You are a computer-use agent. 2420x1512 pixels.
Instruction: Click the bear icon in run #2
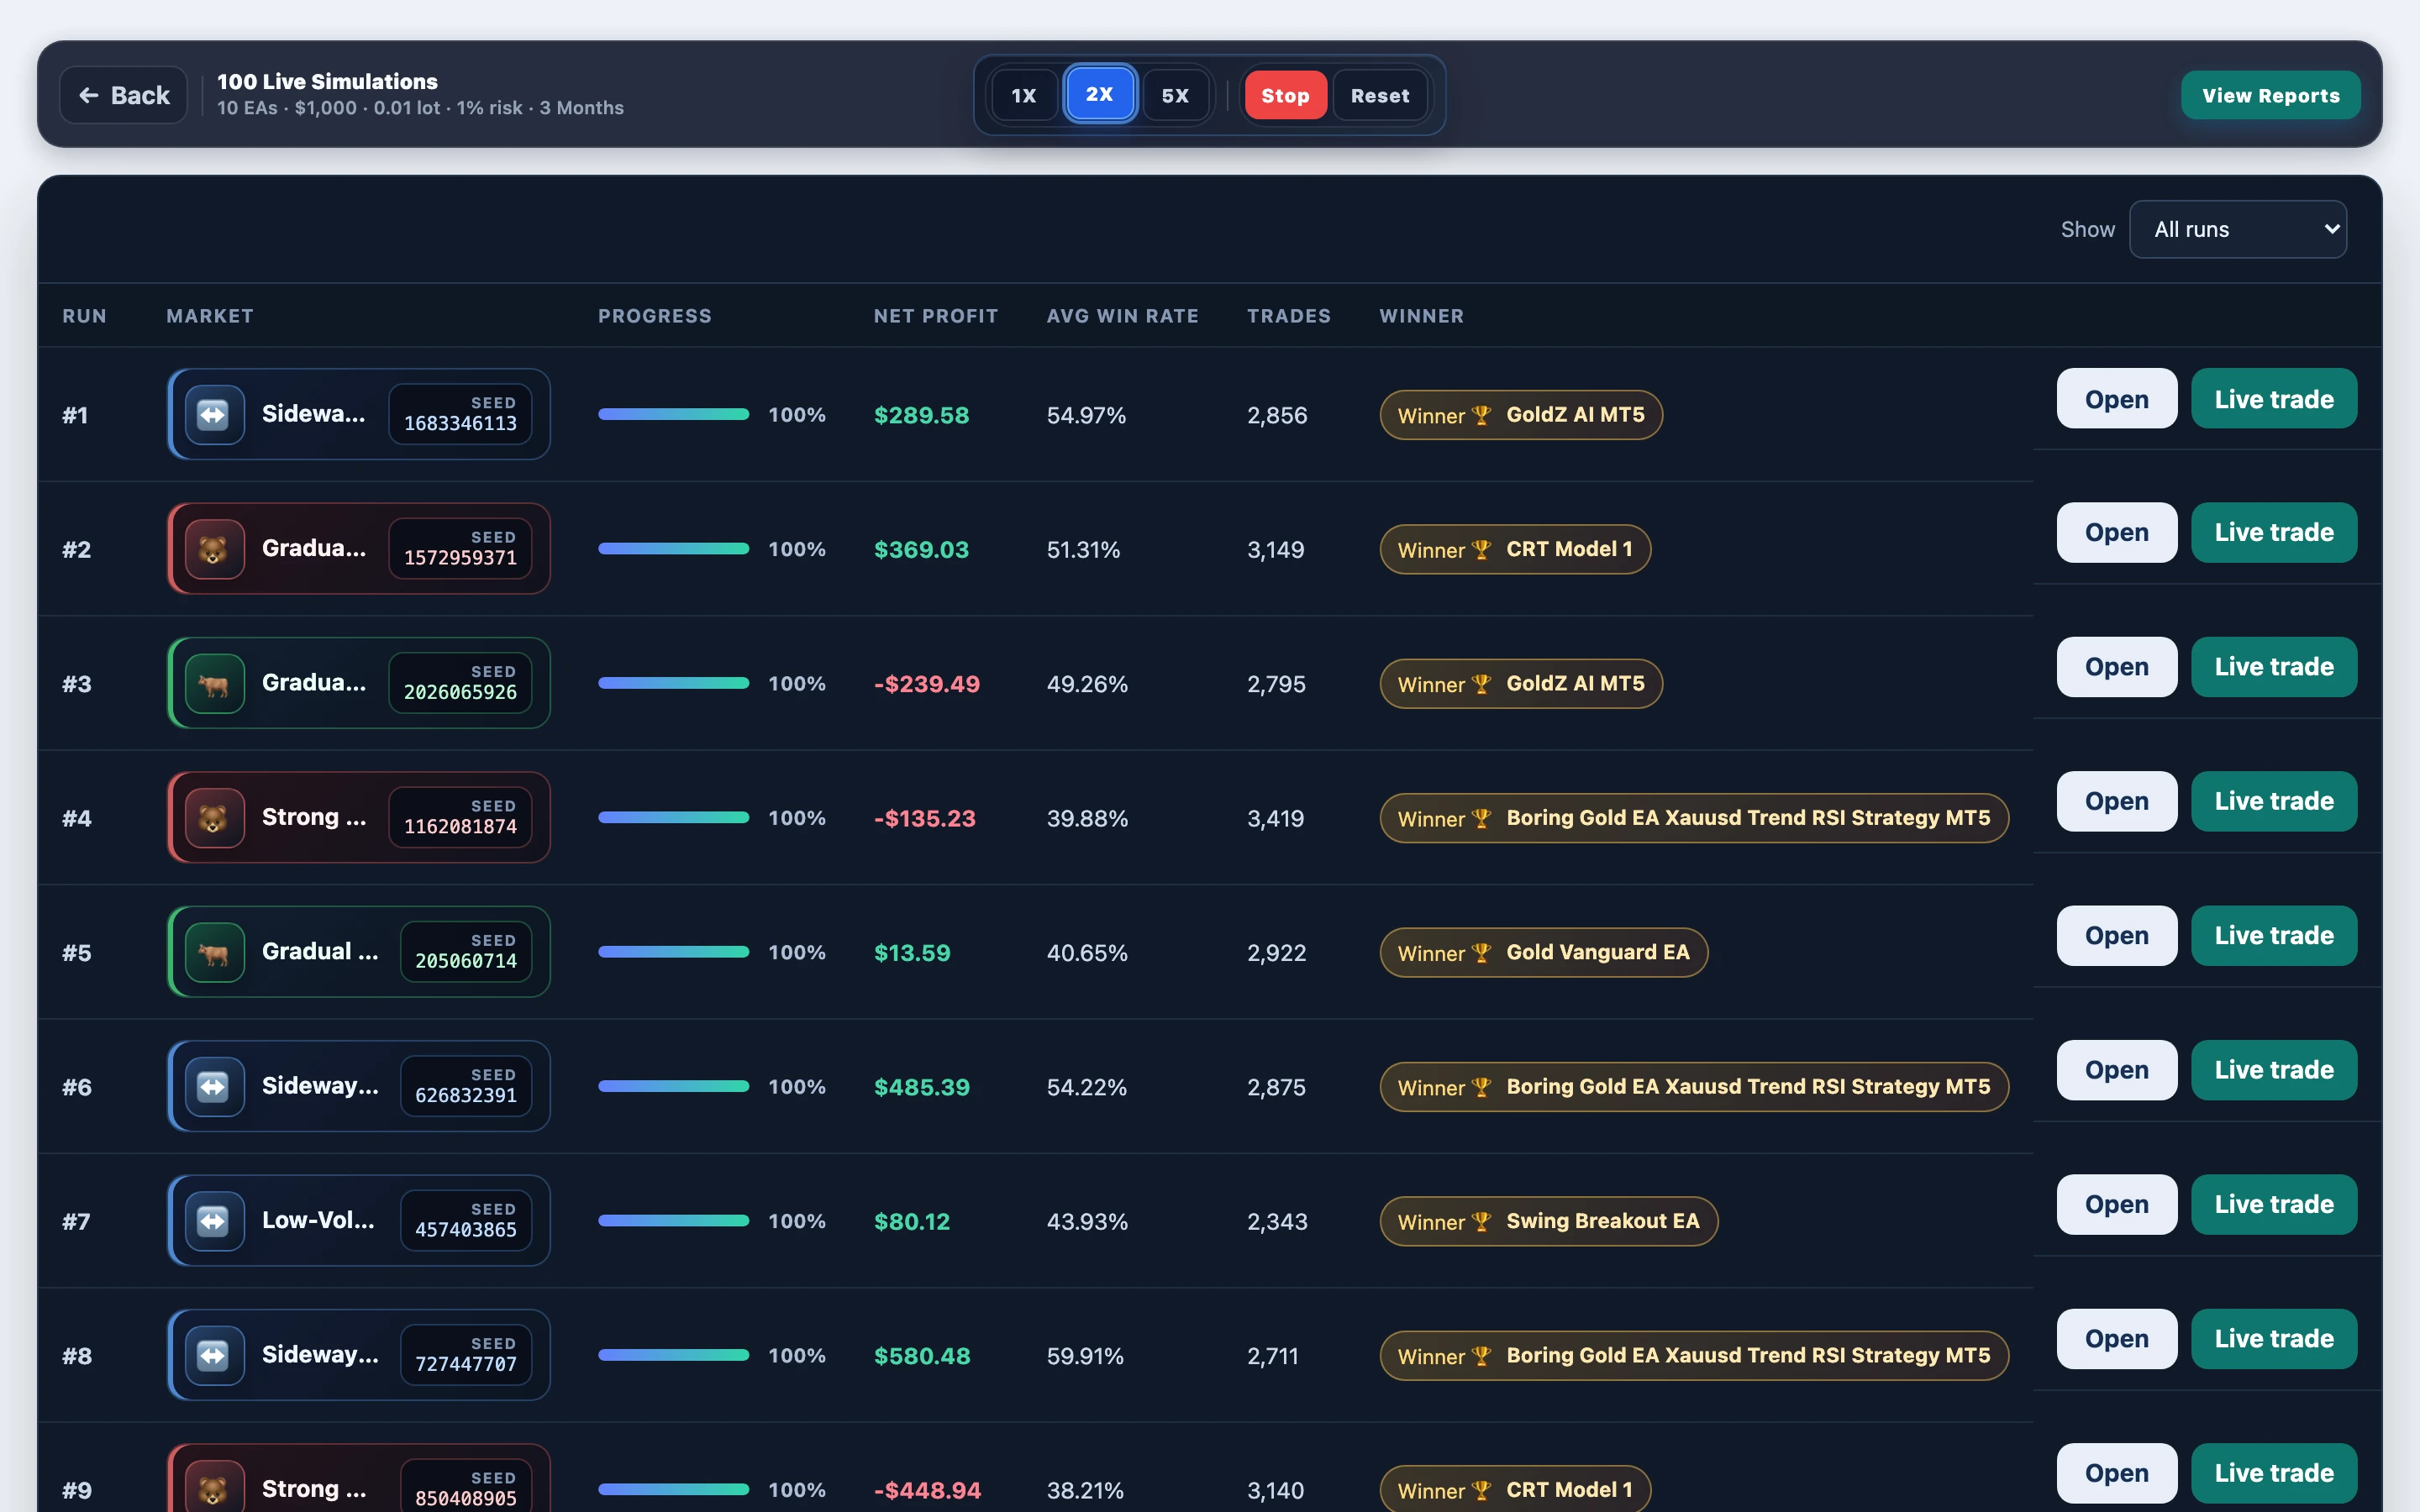coord(214,549)
